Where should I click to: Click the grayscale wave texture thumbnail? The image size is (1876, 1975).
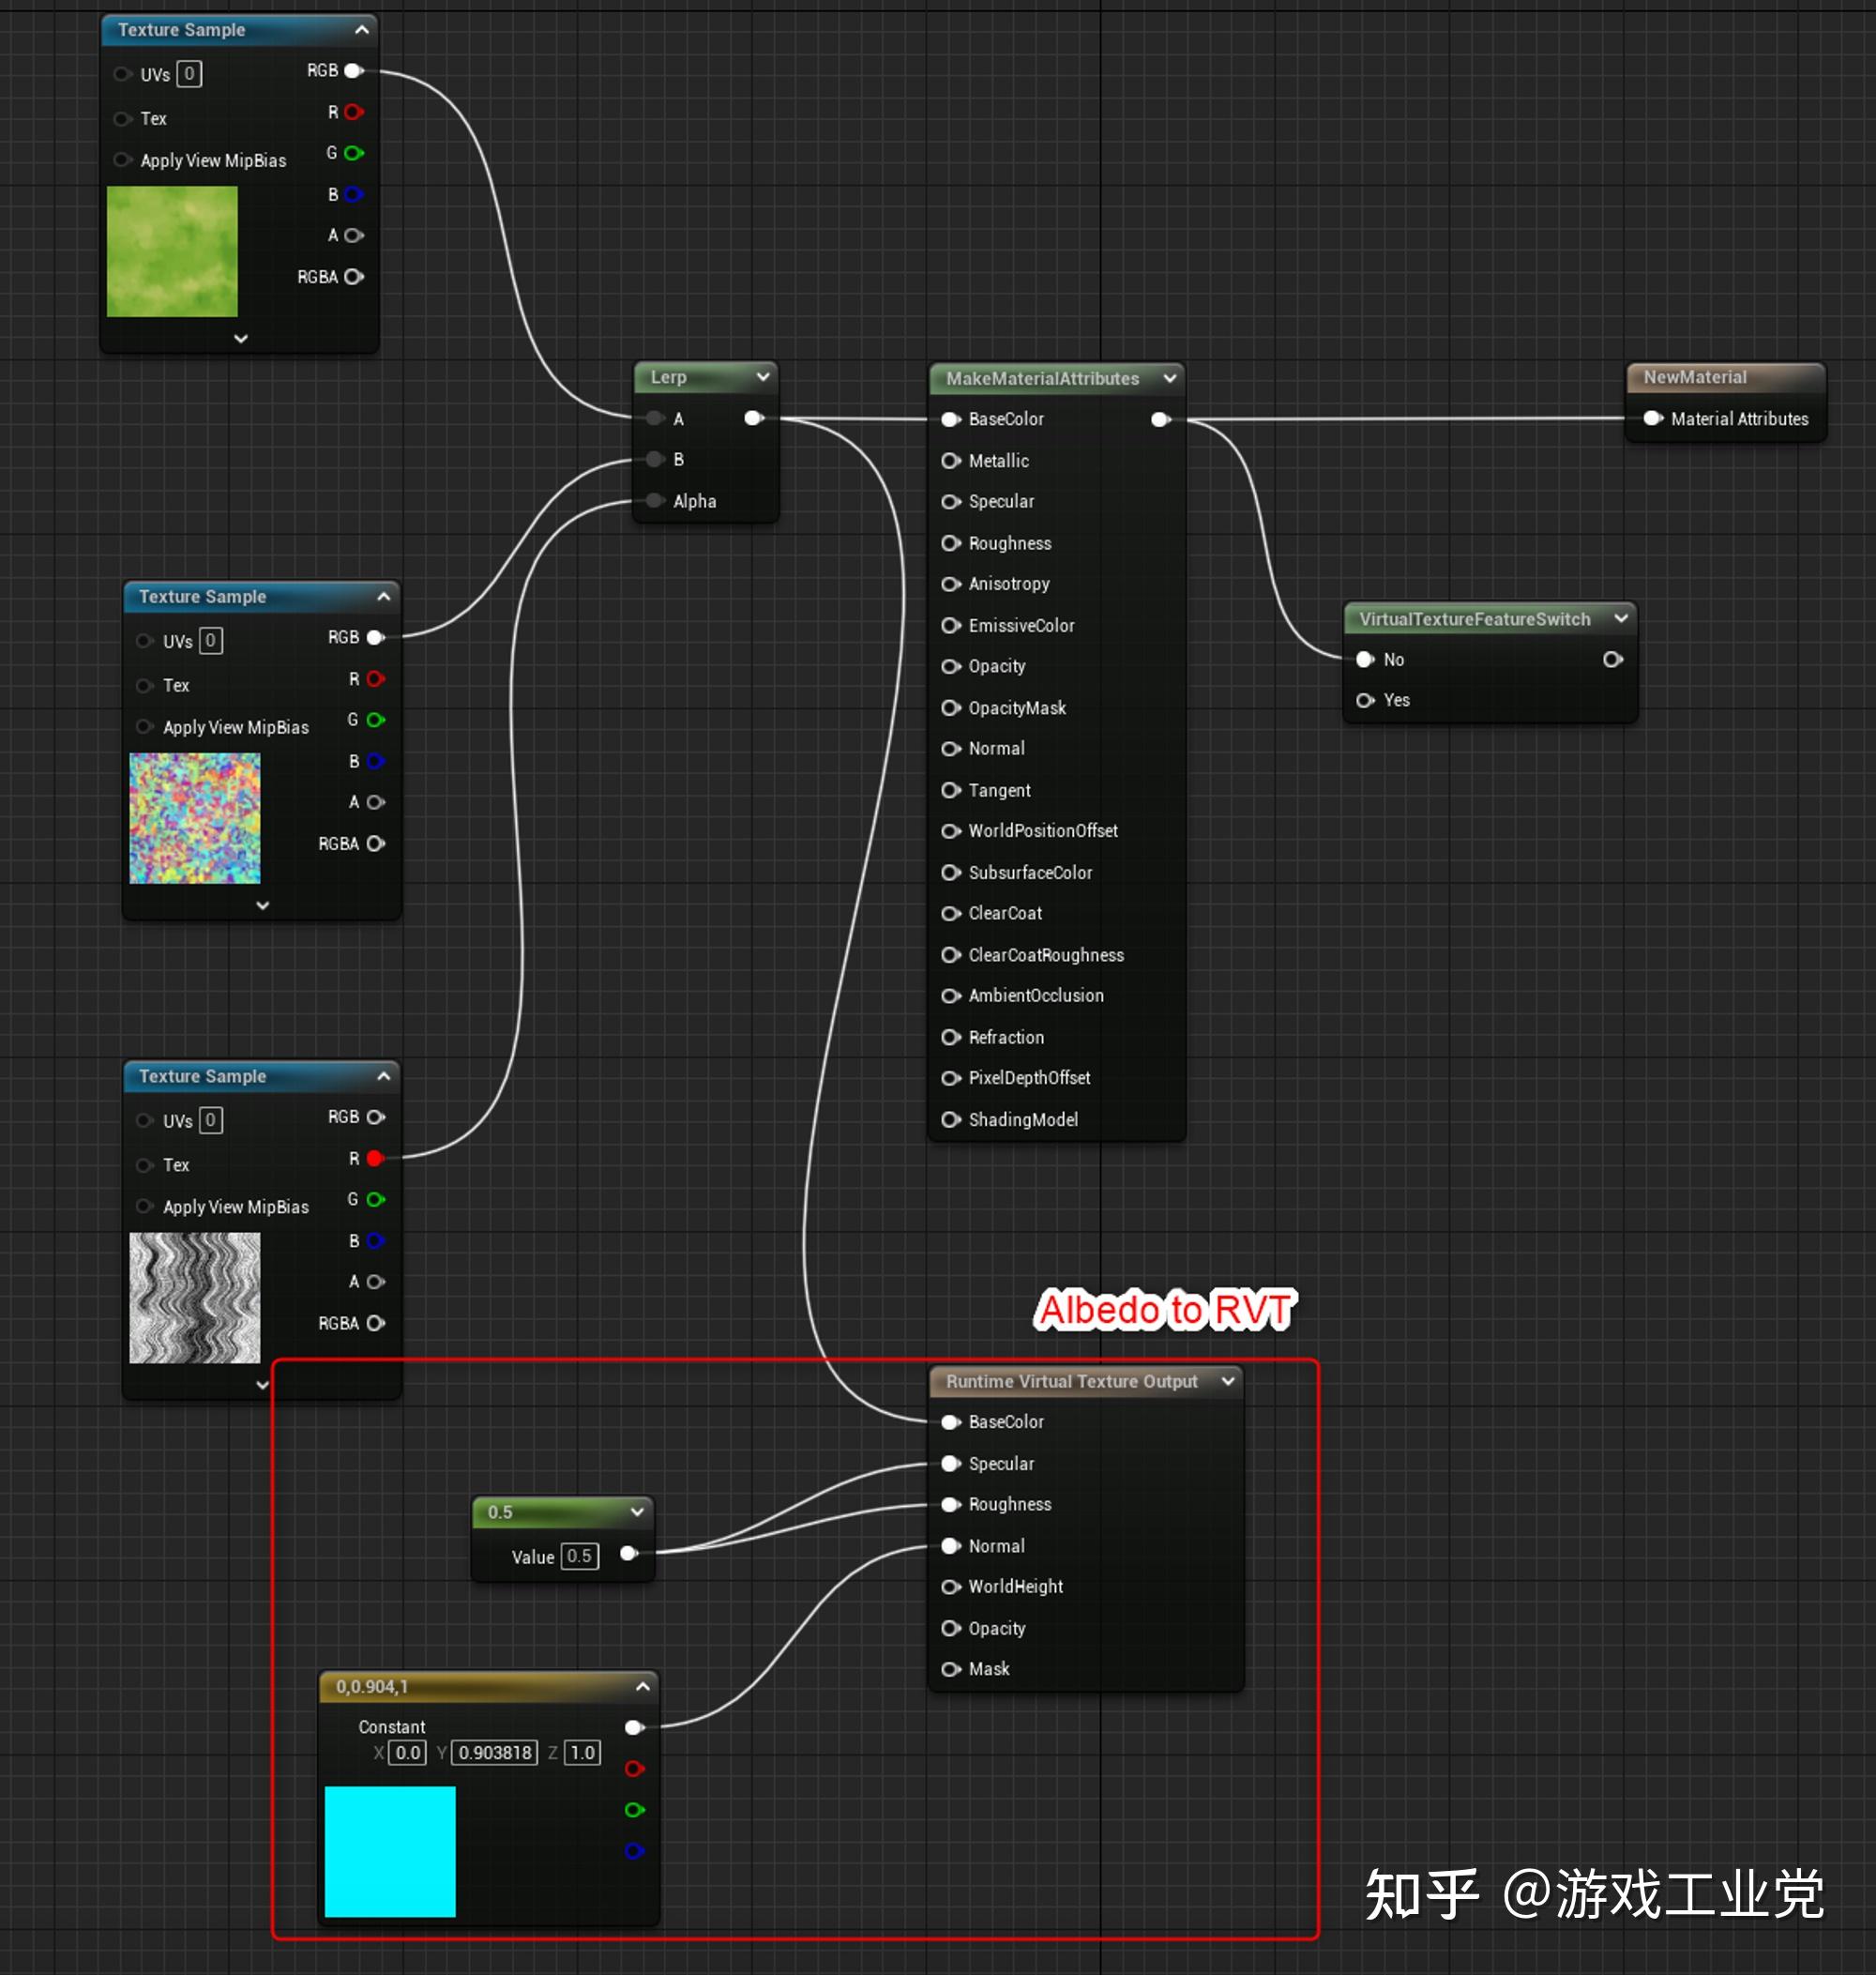pos(195,1298)
